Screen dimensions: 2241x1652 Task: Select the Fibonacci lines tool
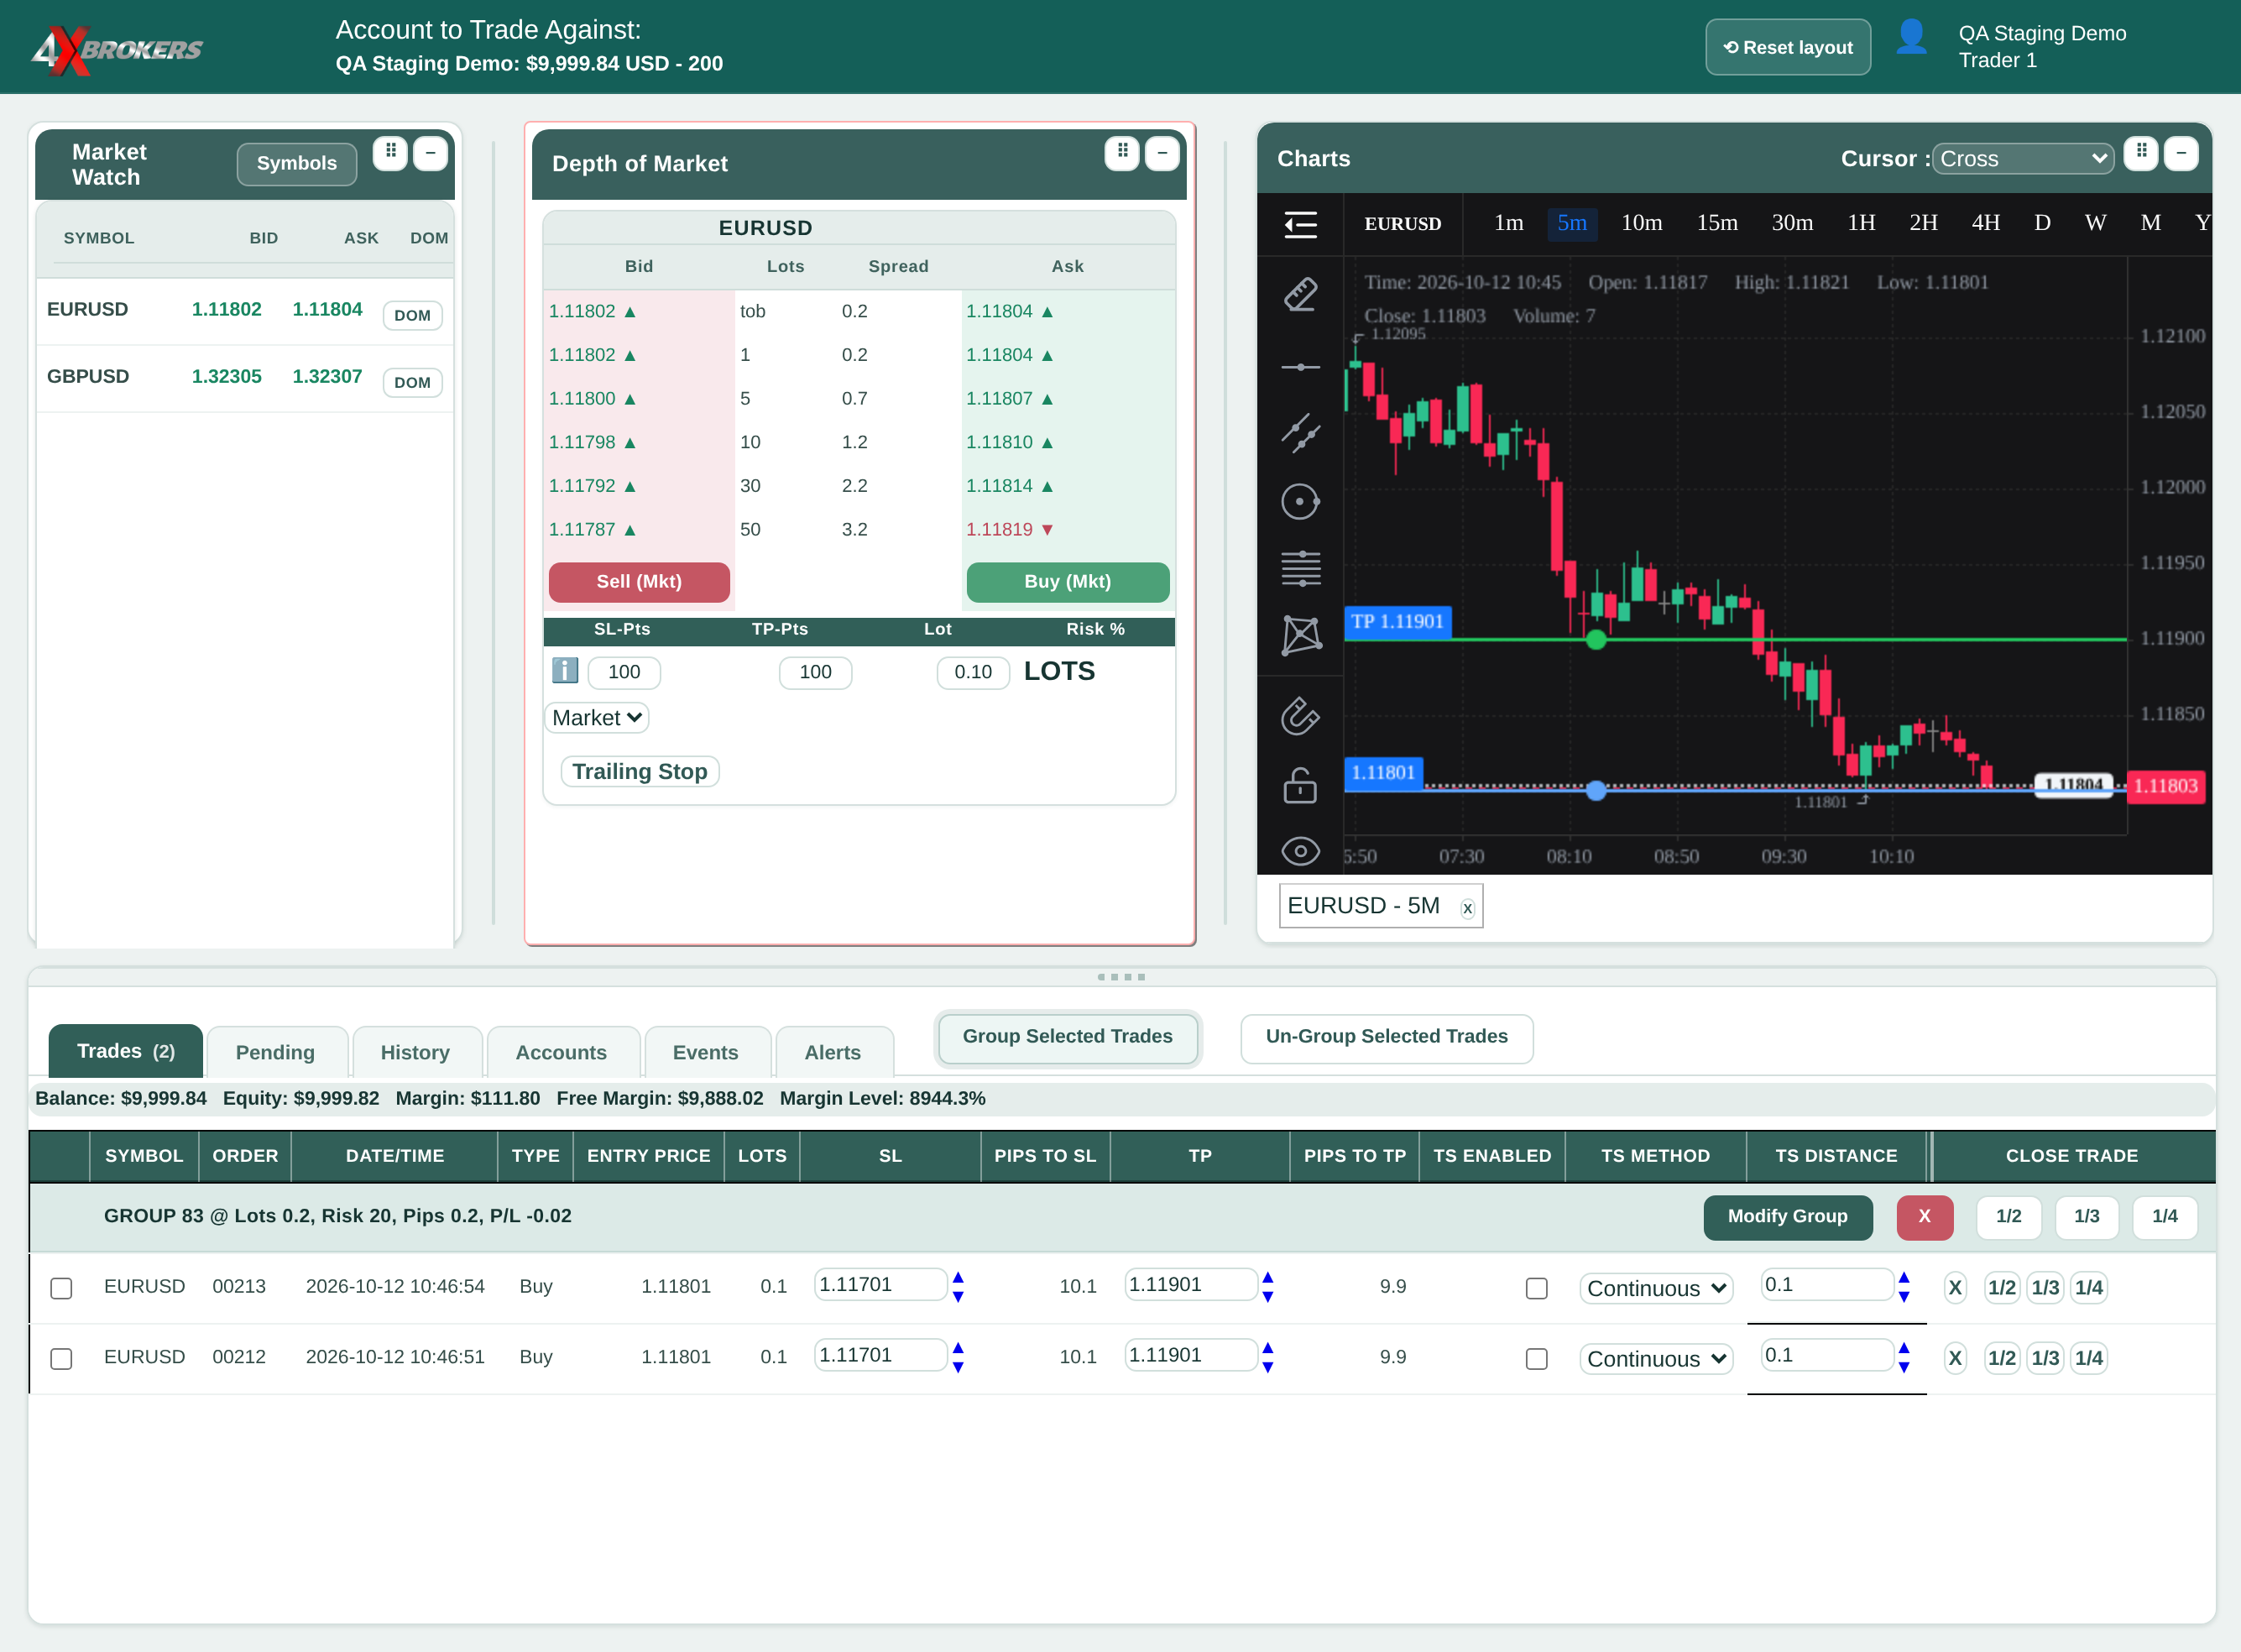pyautogui.click(x=1300, y=569)
